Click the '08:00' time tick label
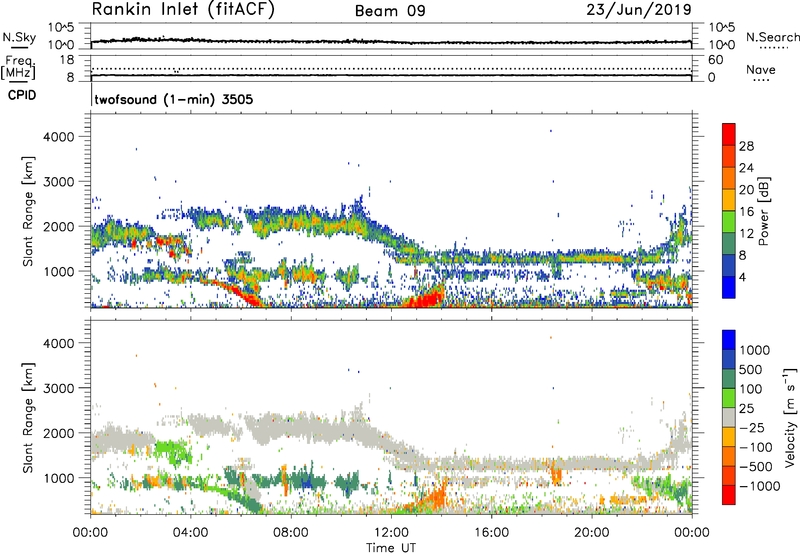The image size is (800, 554). click(x=291, y=533)
